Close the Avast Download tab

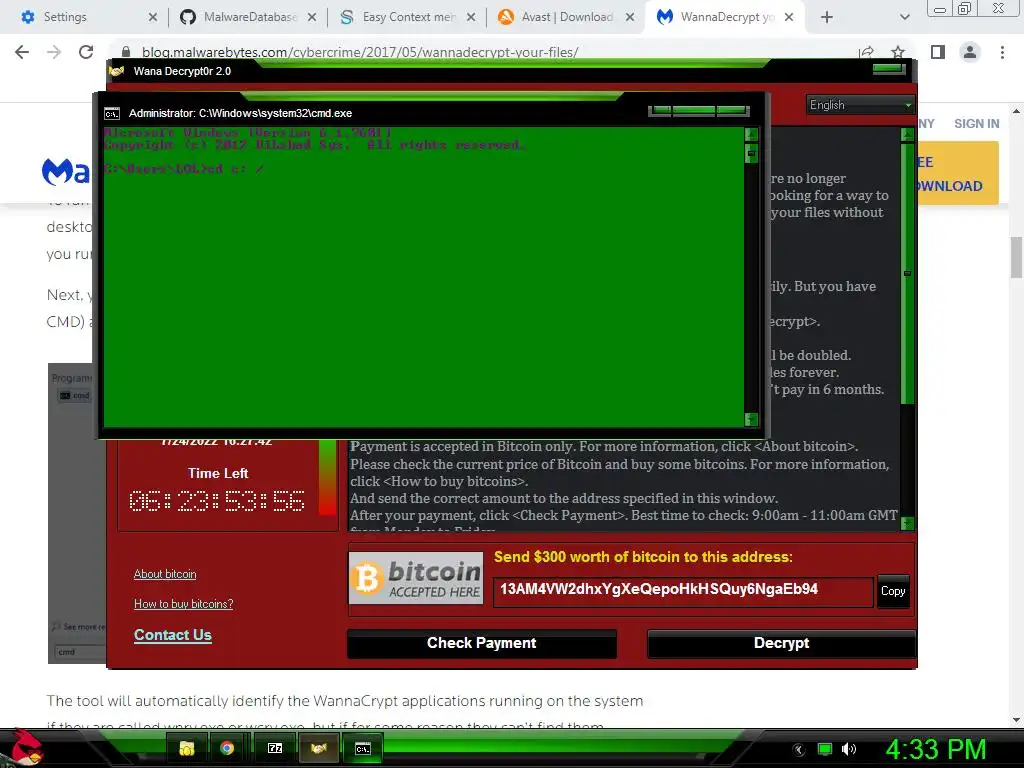(630, 17)
